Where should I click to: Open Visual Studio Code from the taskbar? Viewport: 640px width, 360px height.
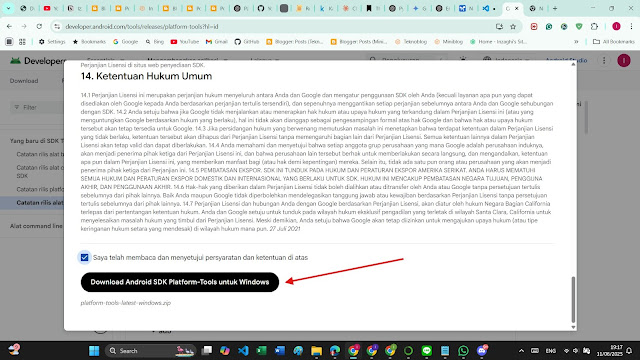[243, 351]
